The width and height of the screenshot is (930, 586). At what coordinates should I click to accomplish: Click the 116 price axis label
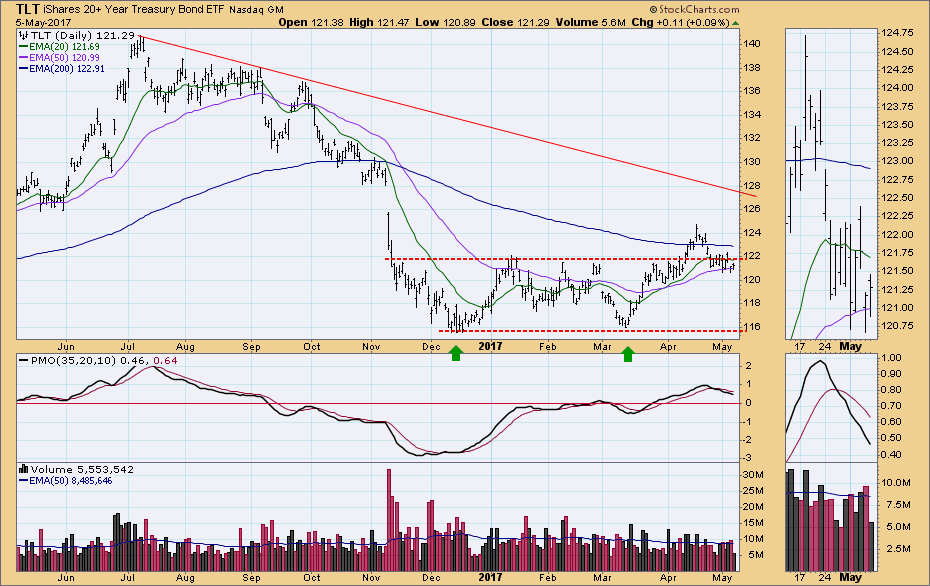[752, 327]
